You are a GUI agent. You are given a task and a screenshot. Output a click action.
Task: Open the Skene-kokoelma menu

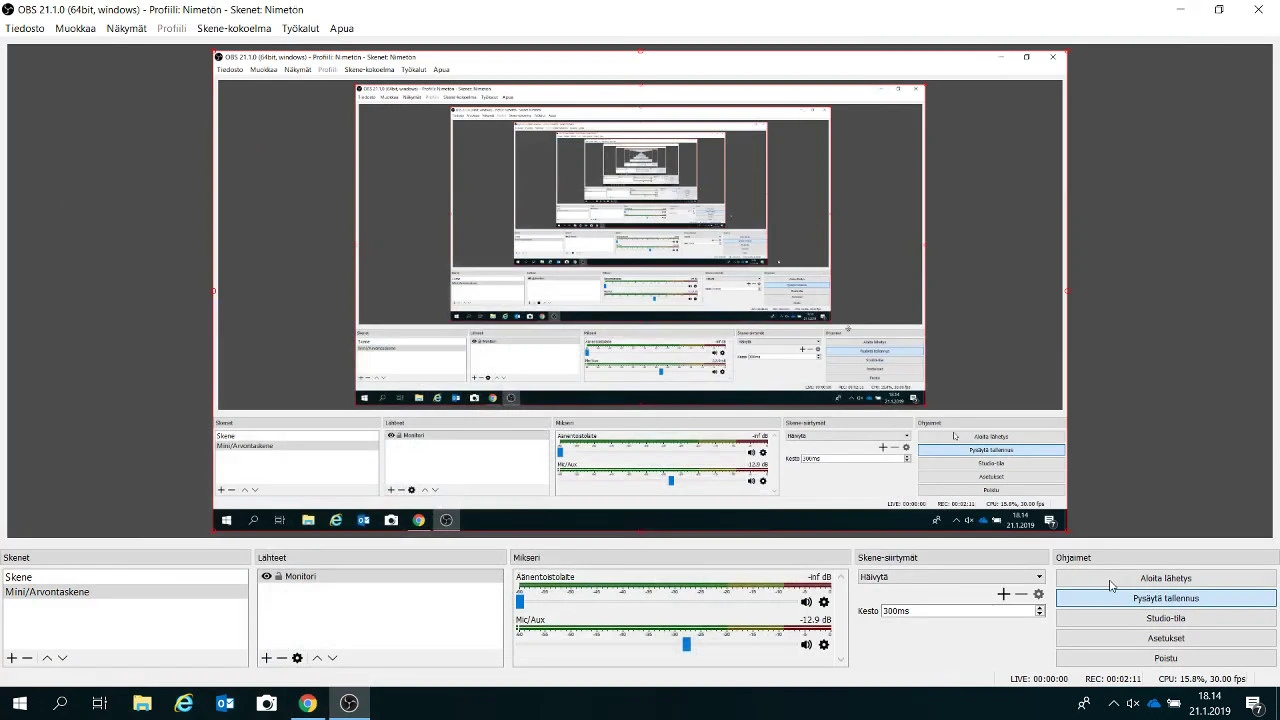point(234,28)
